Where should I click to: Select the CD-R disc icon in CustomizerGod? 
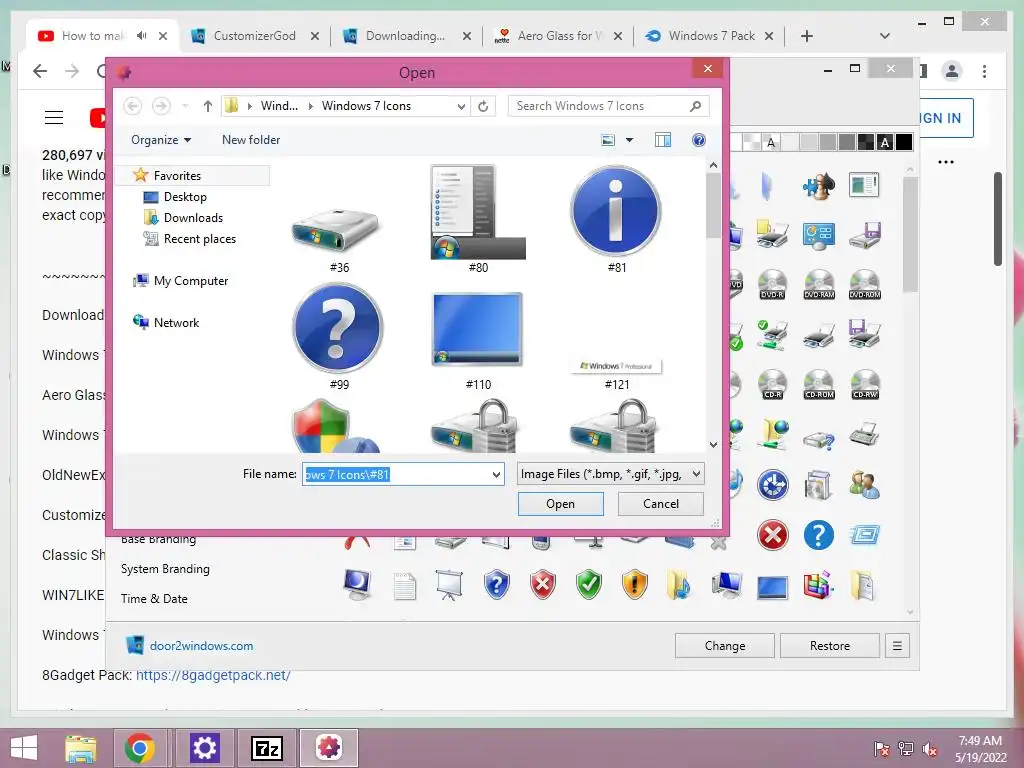pyautogui.click(x=773, y=385)
